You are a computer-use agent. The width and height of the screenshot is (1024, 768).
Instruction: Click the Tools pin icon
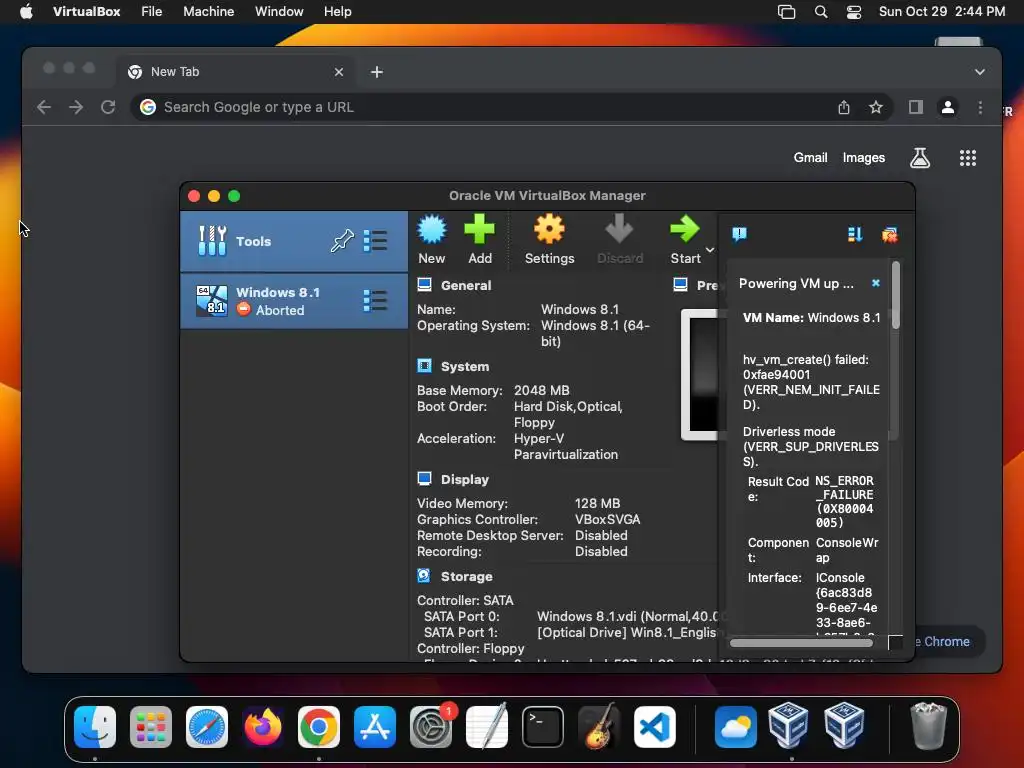[342, 241]
